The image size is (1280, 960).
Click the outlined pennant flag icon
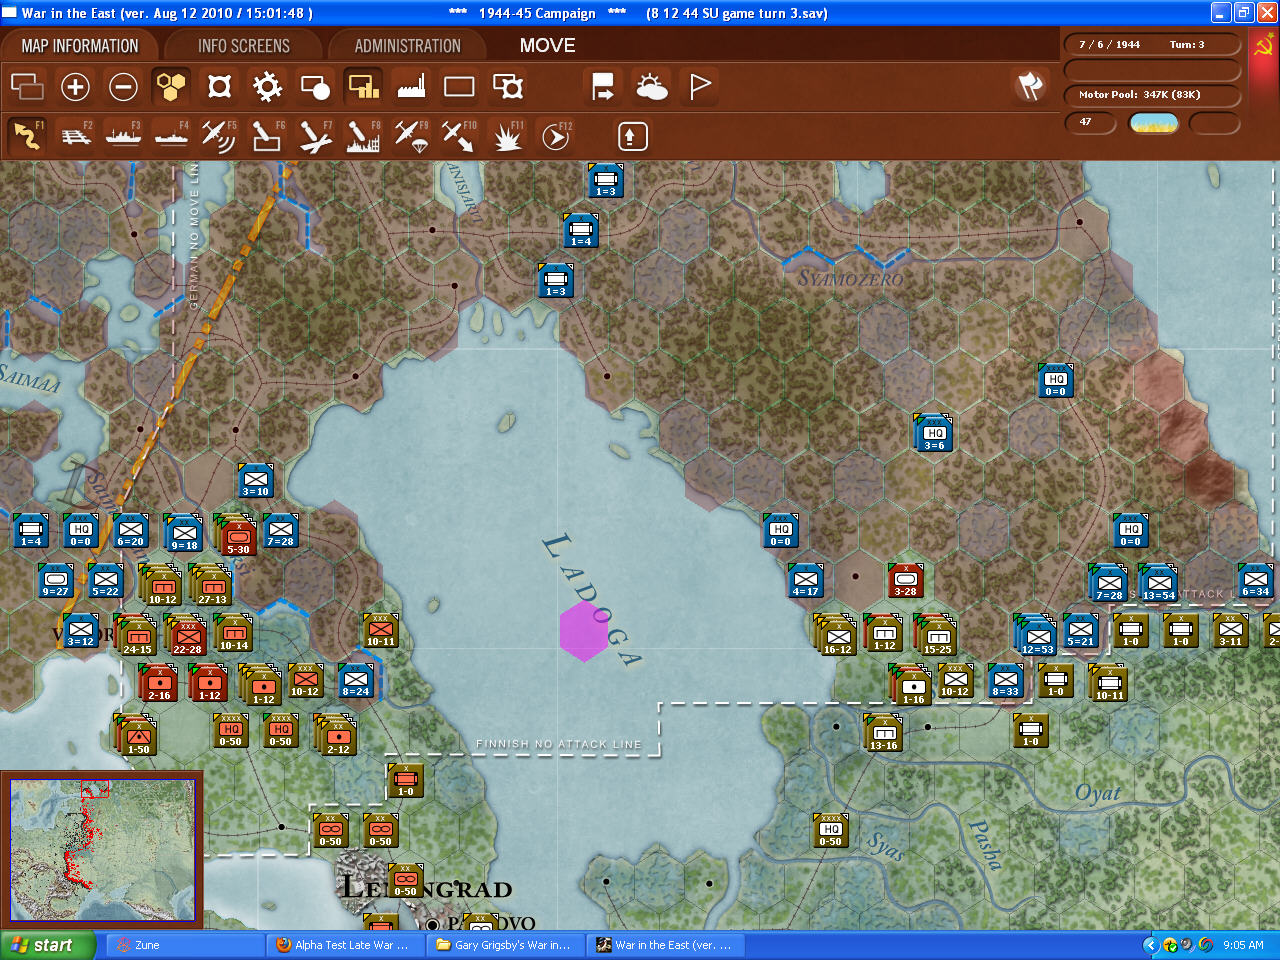pos(700,87)
